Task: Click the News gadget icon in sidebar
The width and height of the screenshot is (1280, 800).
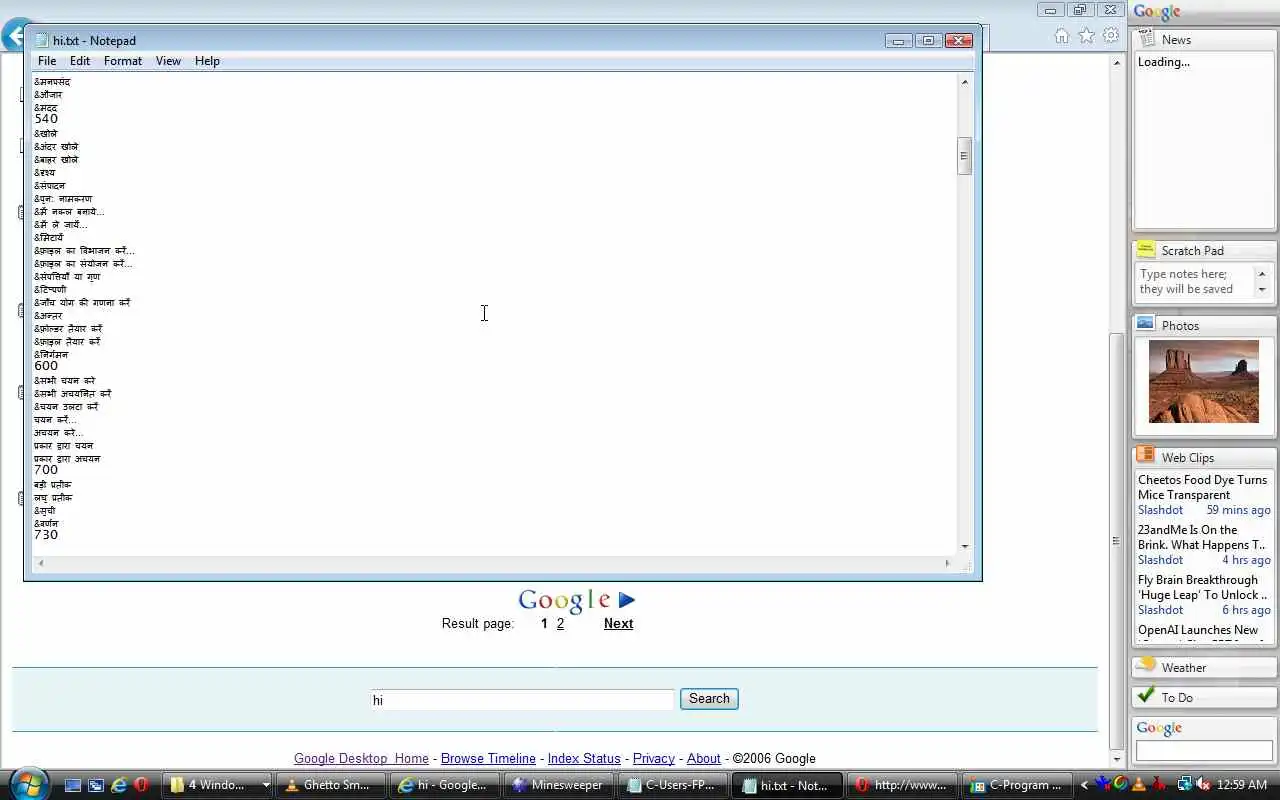Action: 1146,39
